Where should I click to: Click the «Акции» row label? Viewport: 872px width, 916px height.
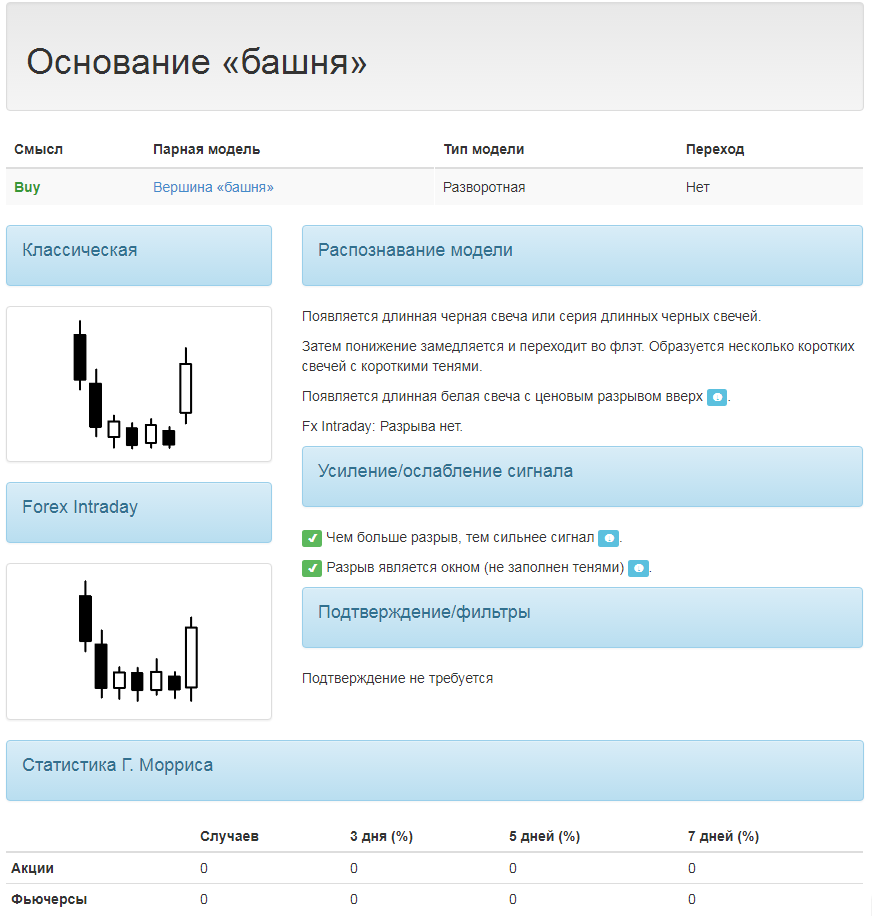(x=33, y=869)
